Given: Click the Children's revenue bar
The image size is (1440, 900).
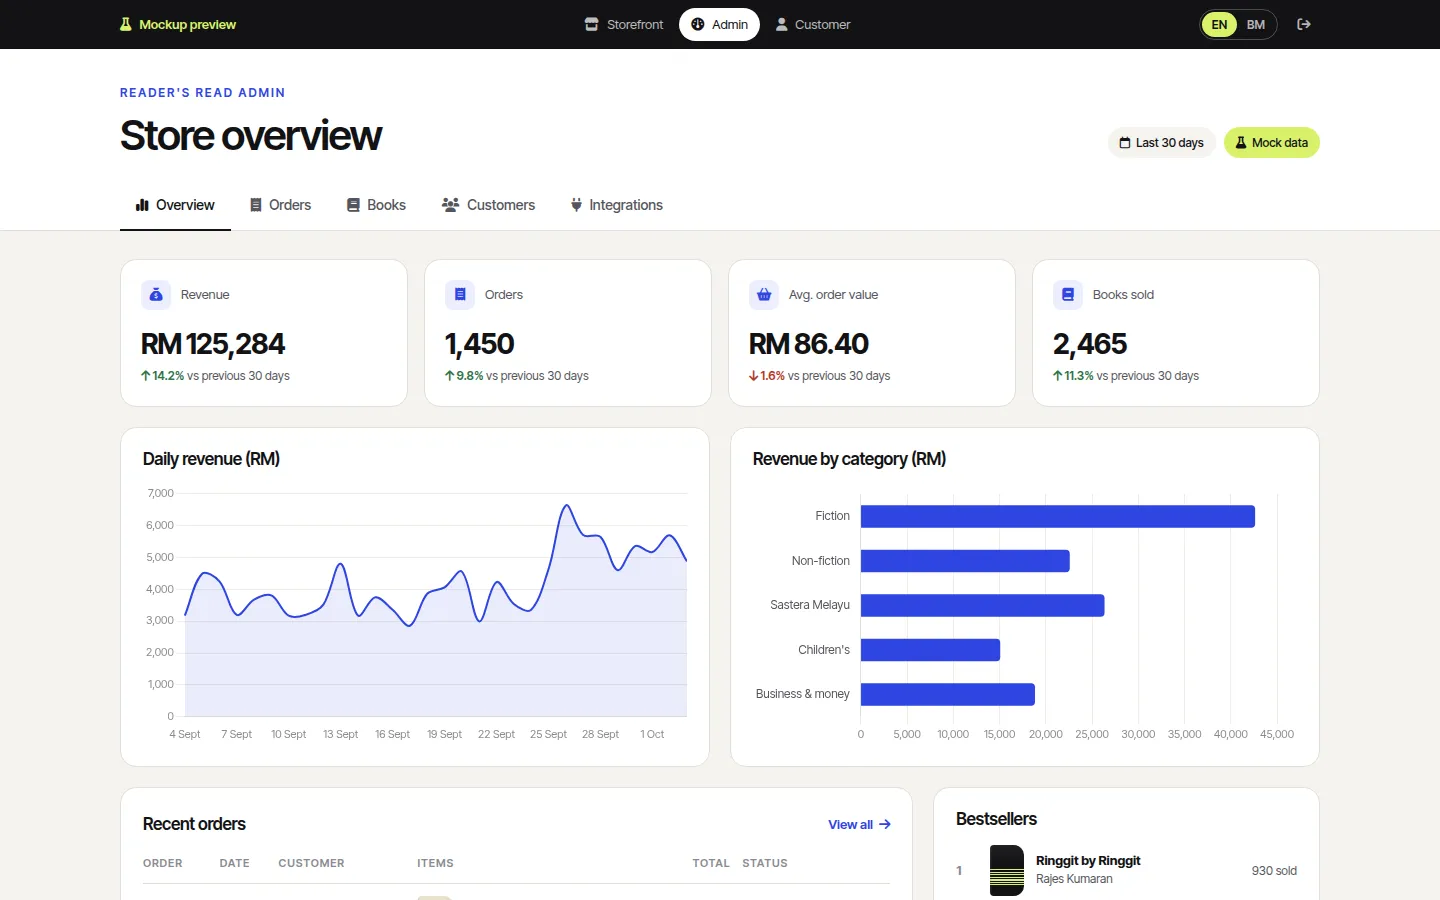Looking at the screenshot, I should tap(930, 650).
